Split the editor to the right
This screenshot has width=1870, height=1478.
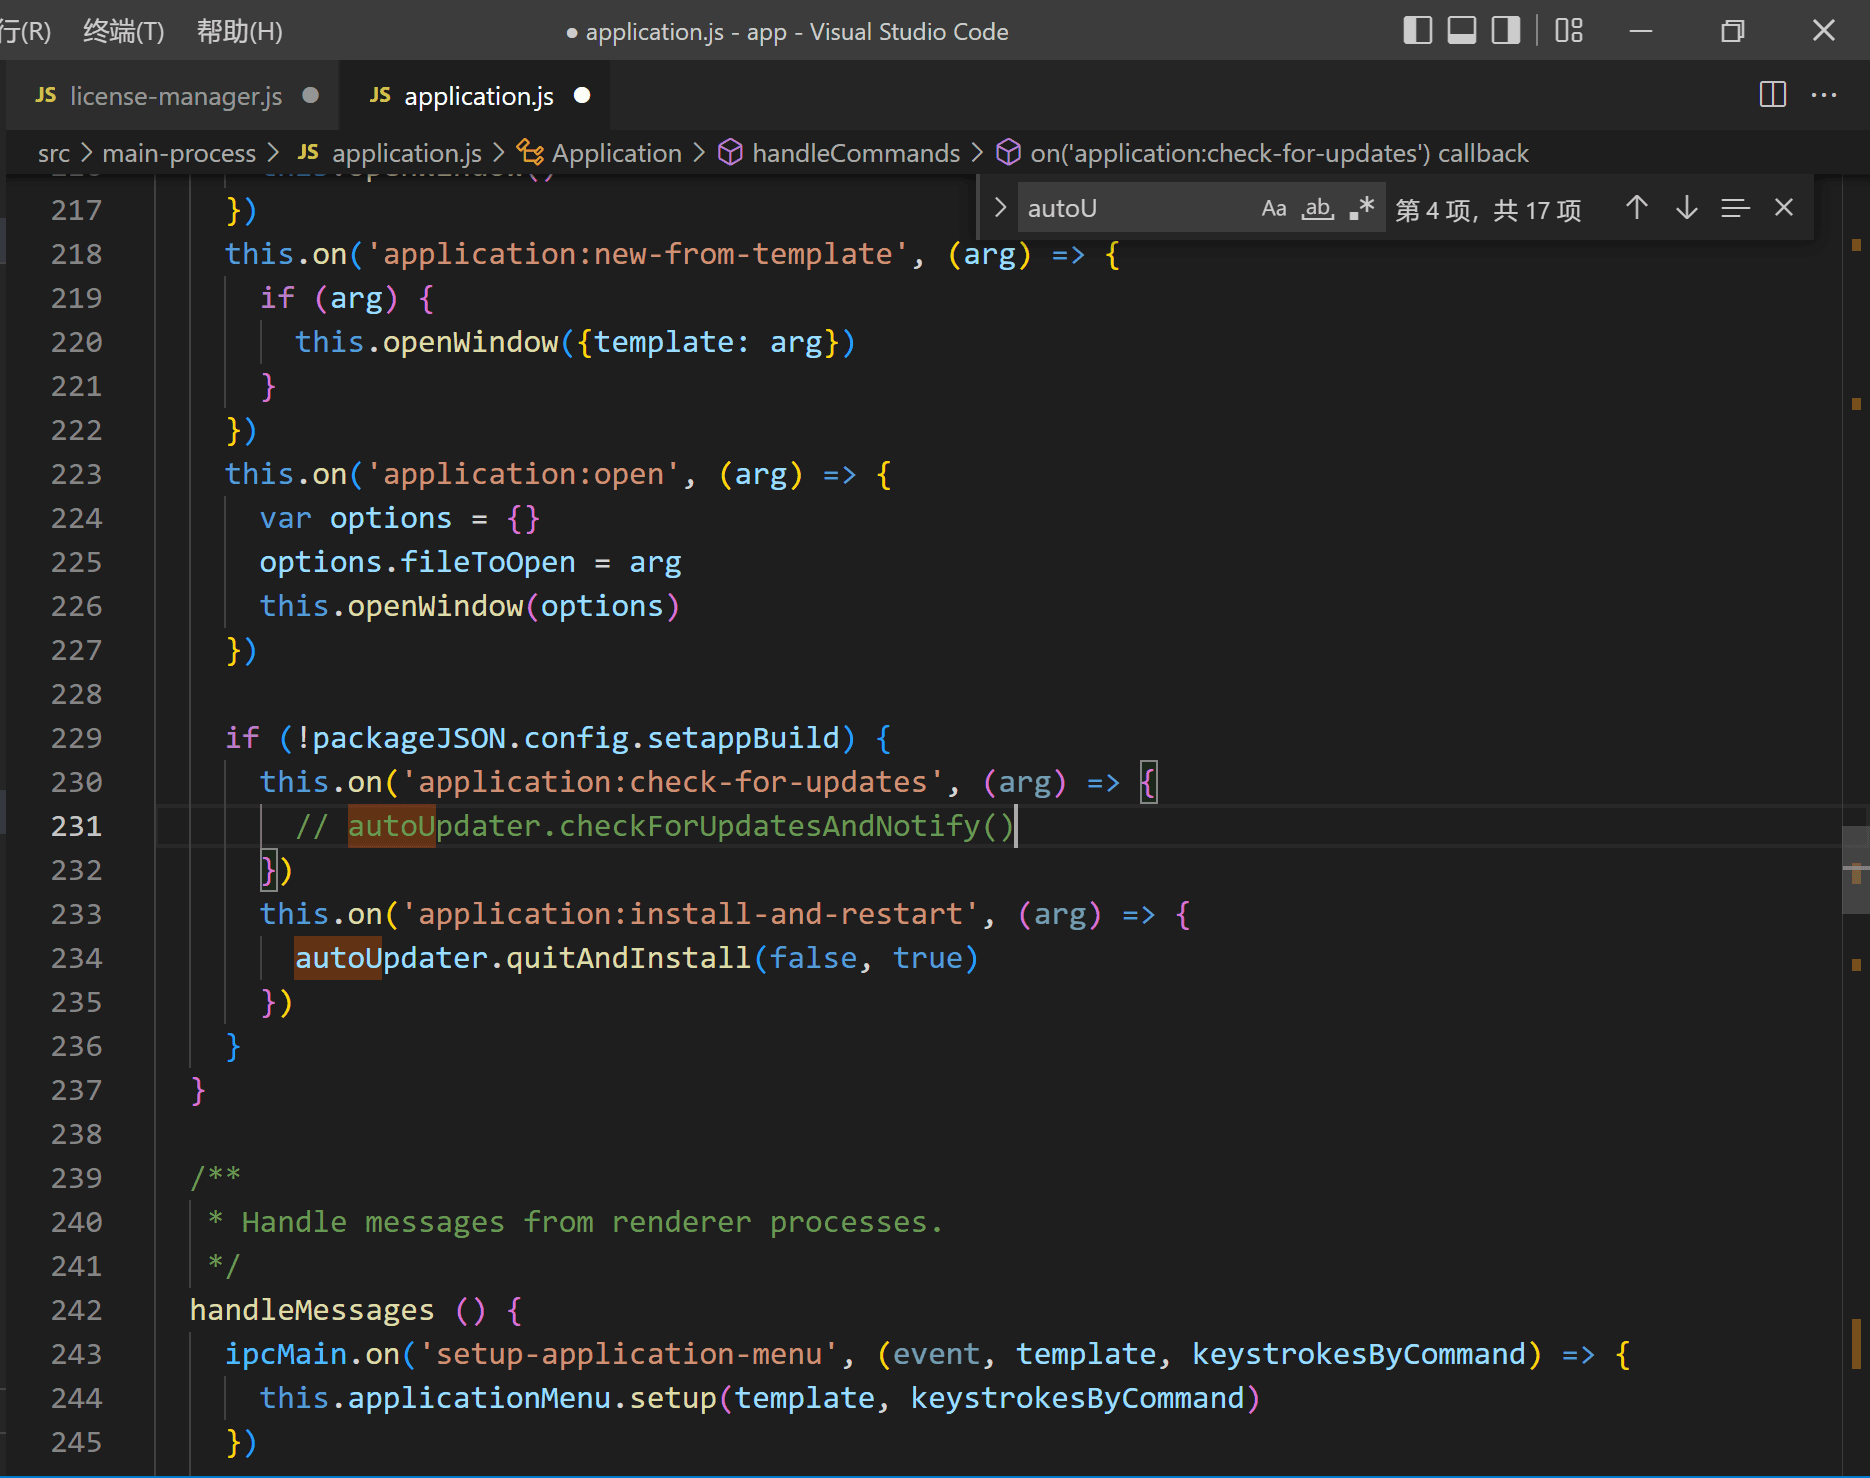click(1773, 95)
